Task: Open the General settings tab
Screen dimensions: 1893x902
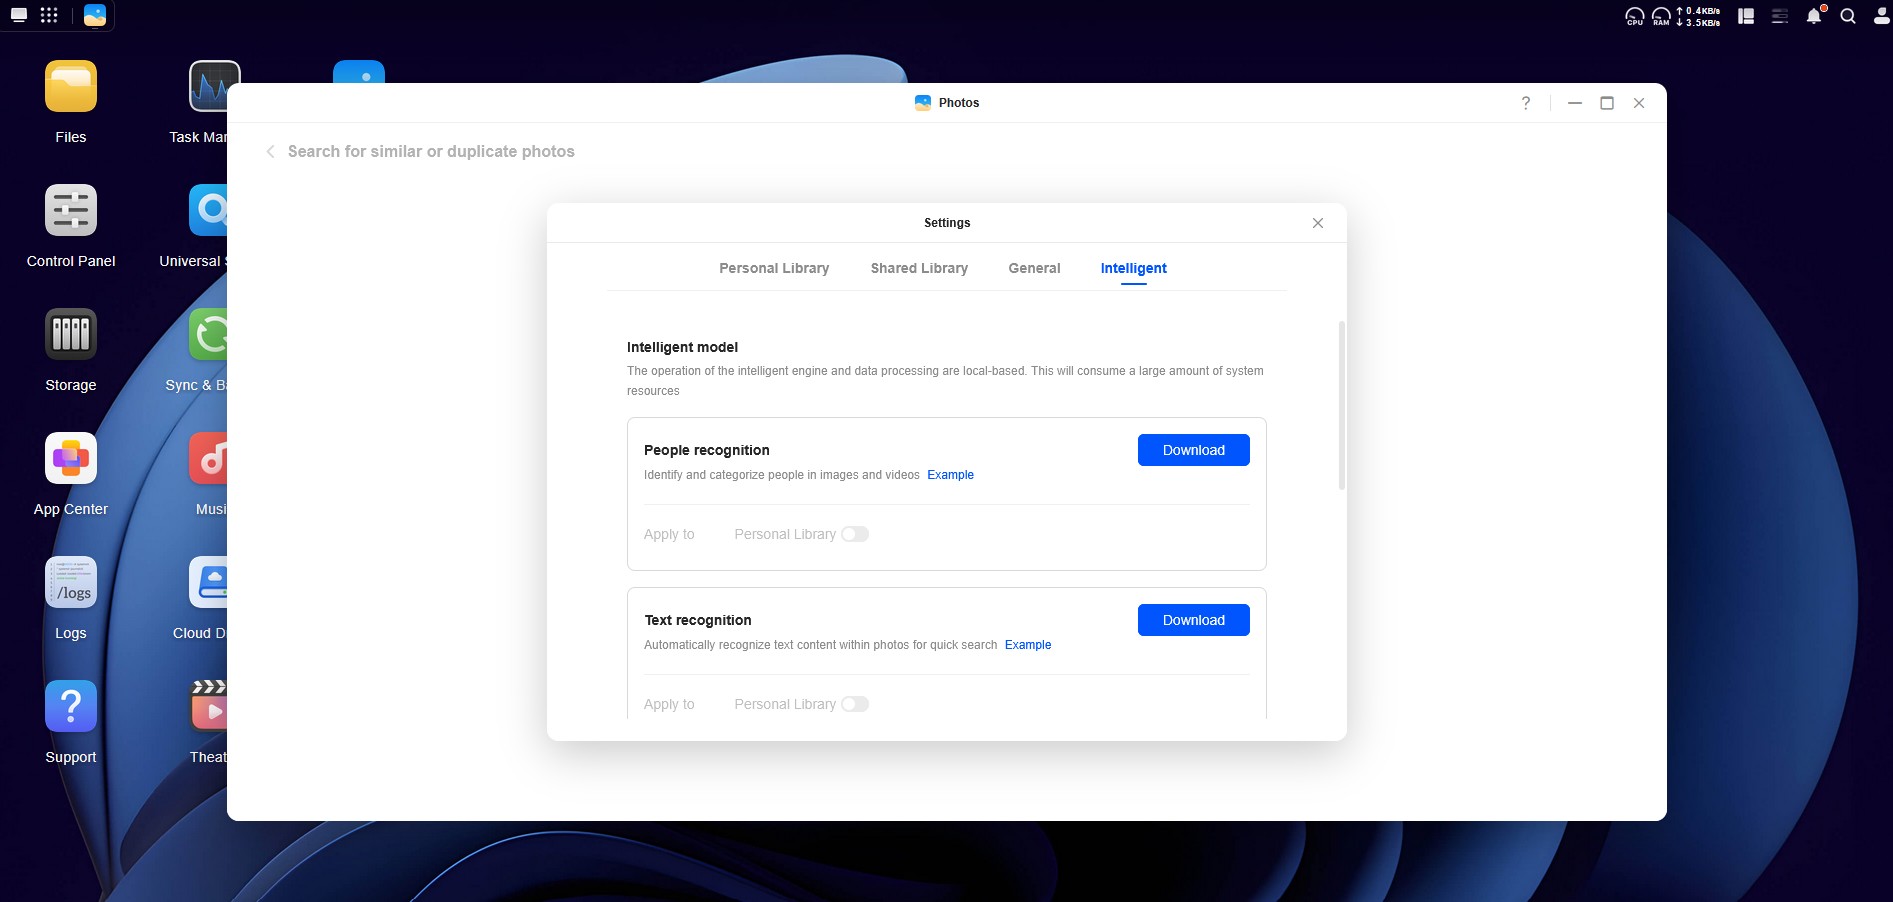Action: (1034, 268)
